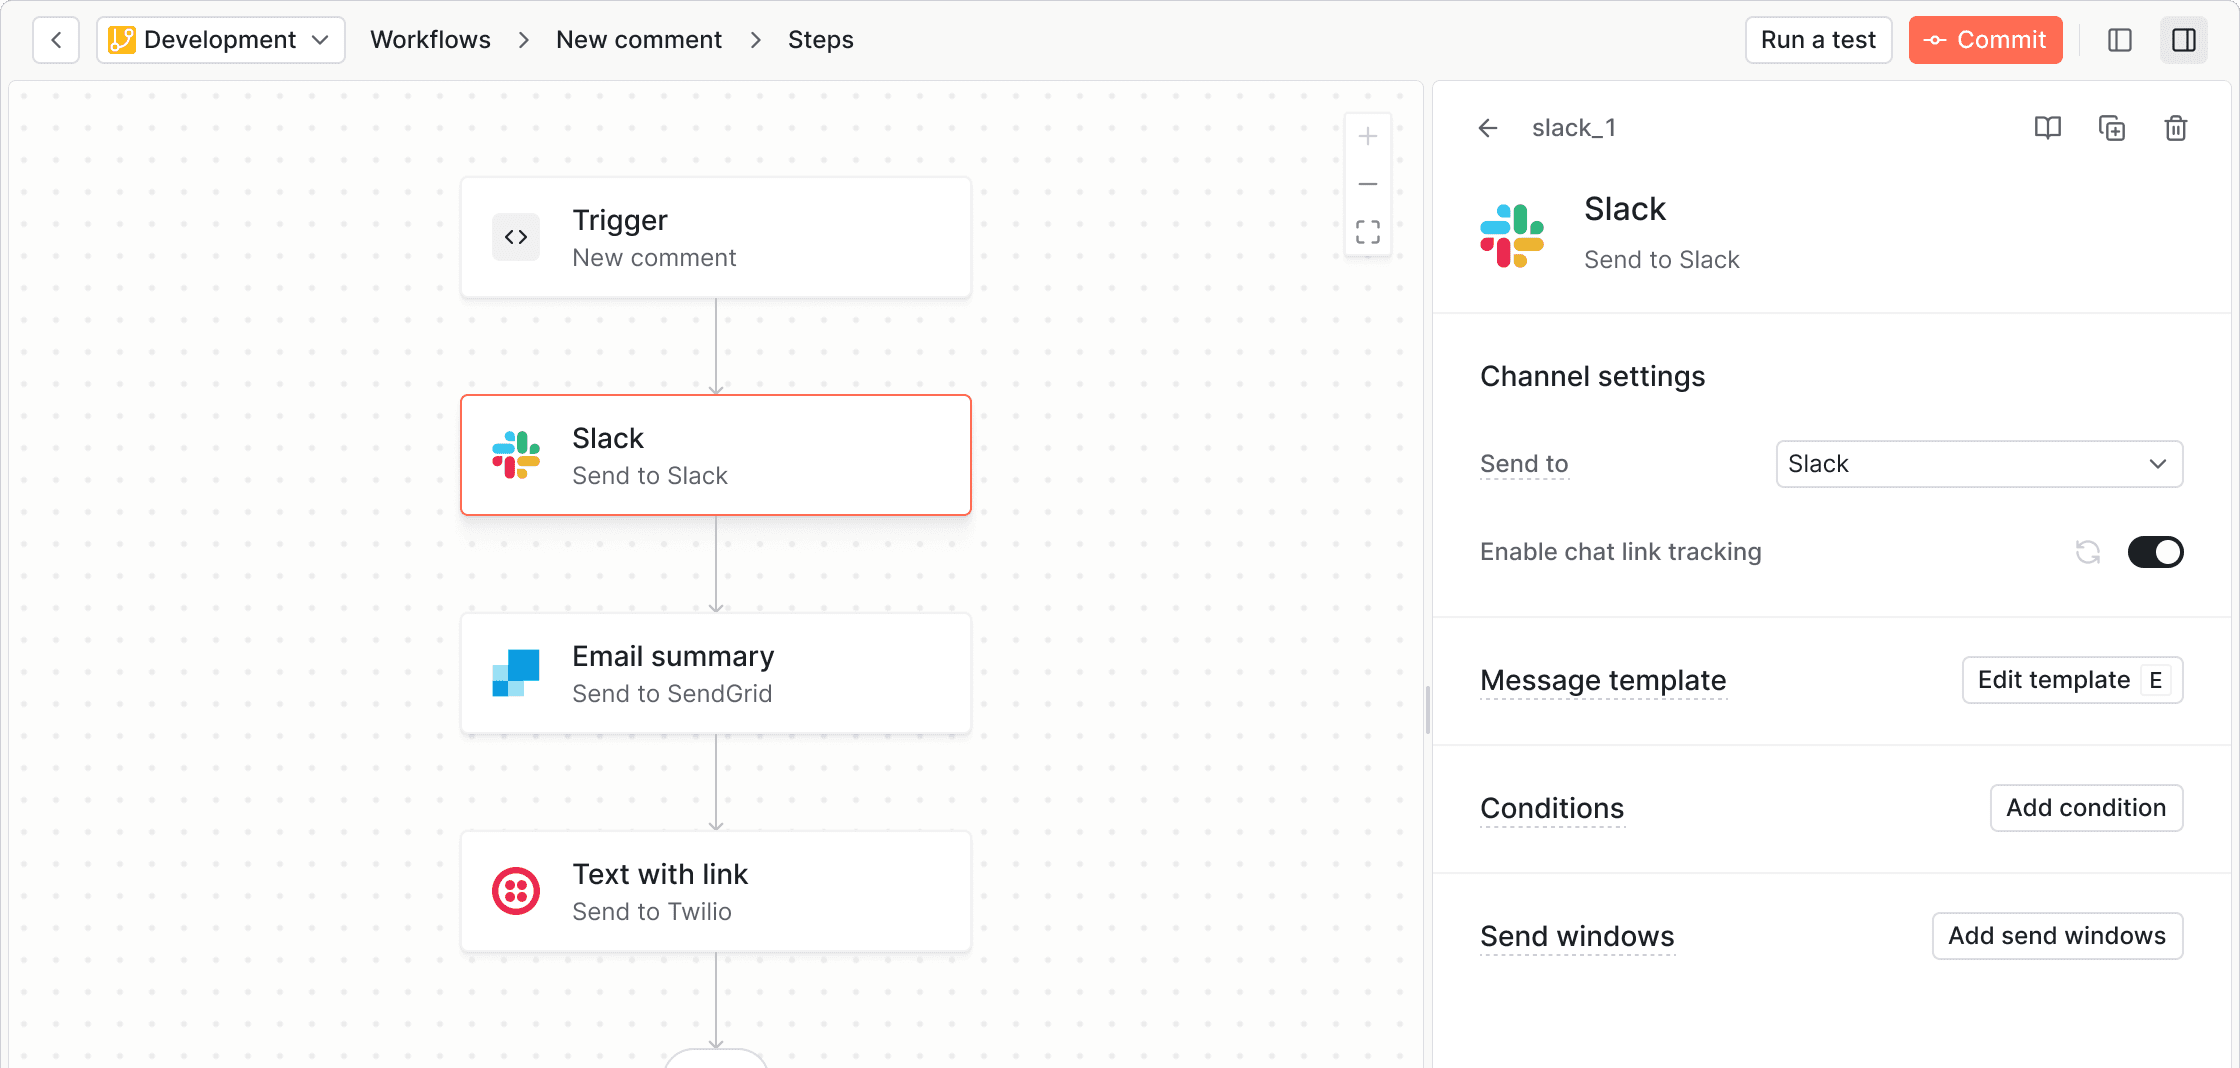Go to the Workflows breadcrumb
The image size is (2240, 1068).
tap(430, 39)
